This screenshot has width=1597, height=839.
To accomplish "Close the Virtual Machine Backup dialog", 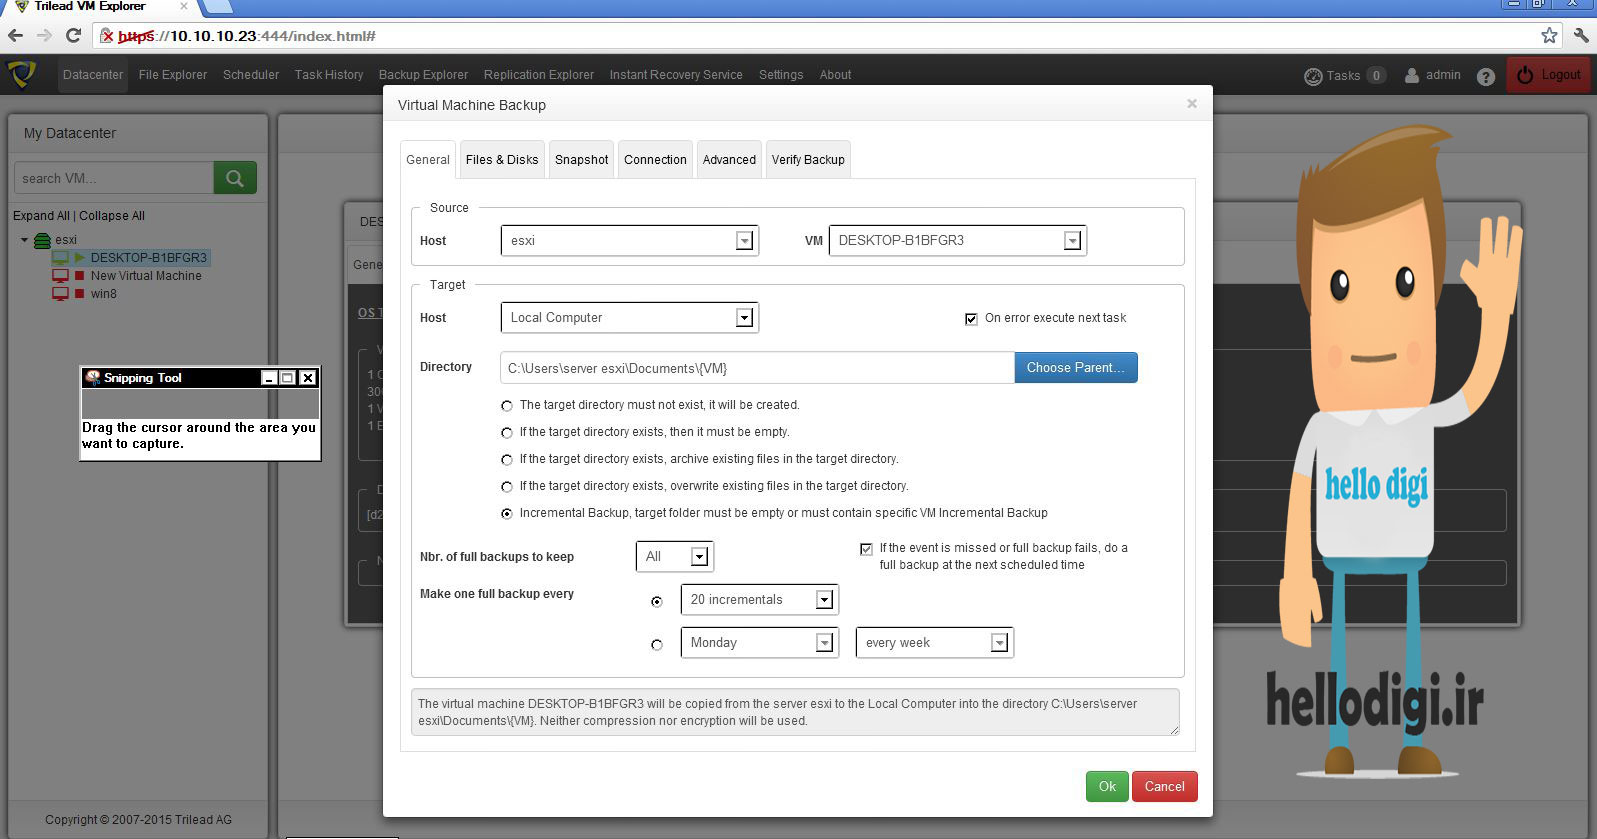I will tap(1192, 103).
